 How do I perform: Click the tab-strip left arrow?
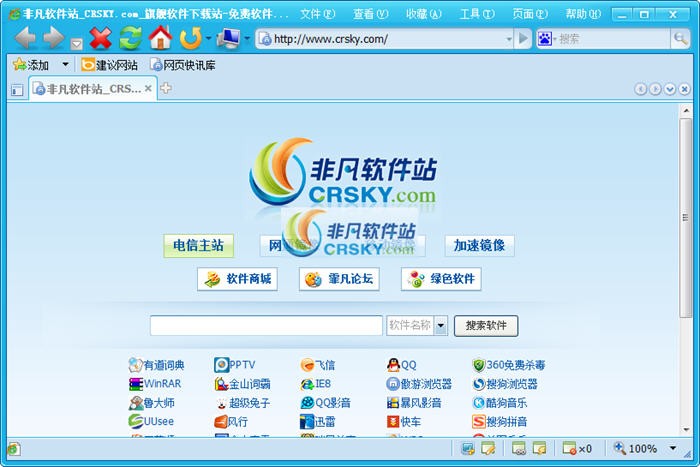pos(641,89)
